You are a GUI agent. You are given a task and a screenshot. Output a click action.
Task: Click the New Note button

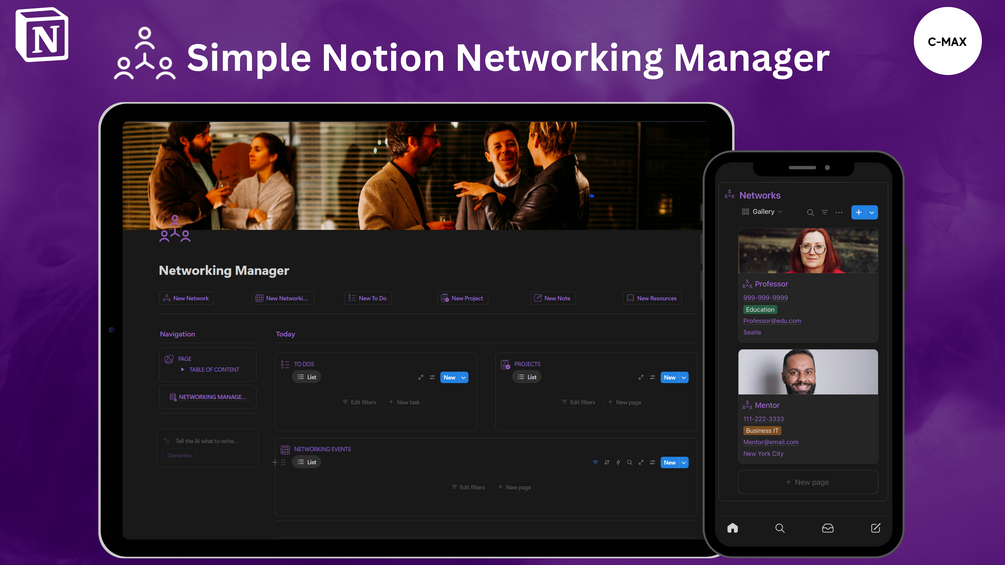click(552, 298)
